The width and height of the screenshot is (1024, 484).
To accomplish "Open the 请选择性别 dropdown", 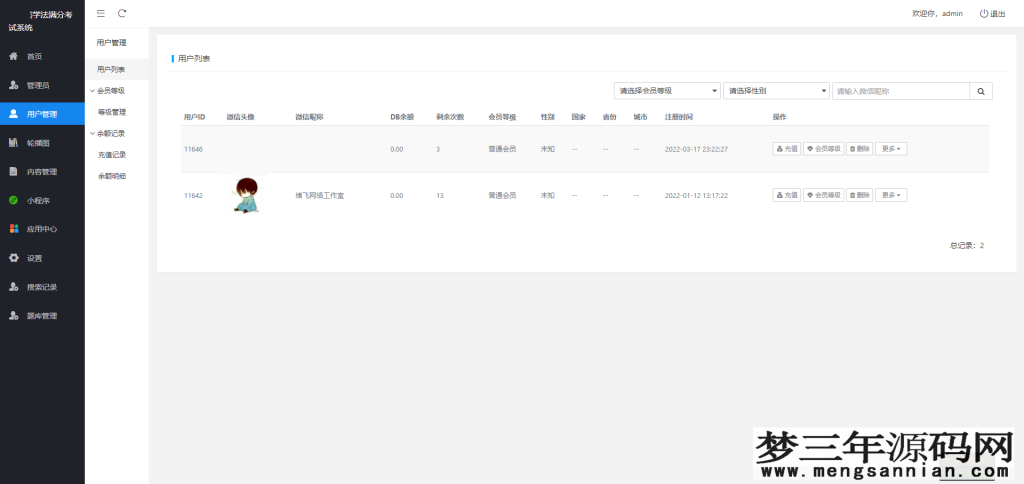I will [x=776, y=91].
